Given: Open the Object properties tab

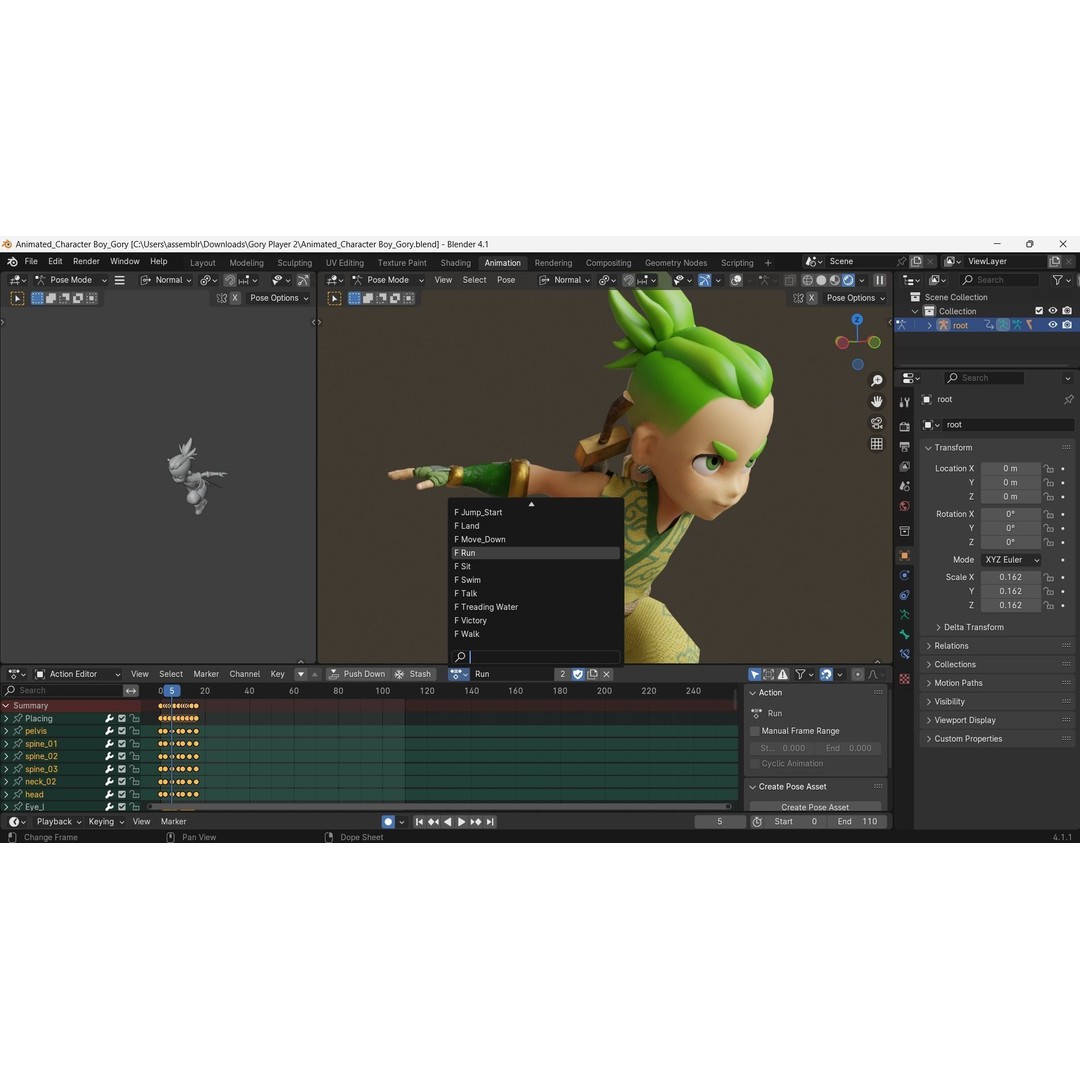Looking at the screenshot, I should pyautogui.click(x=904, y=555).
